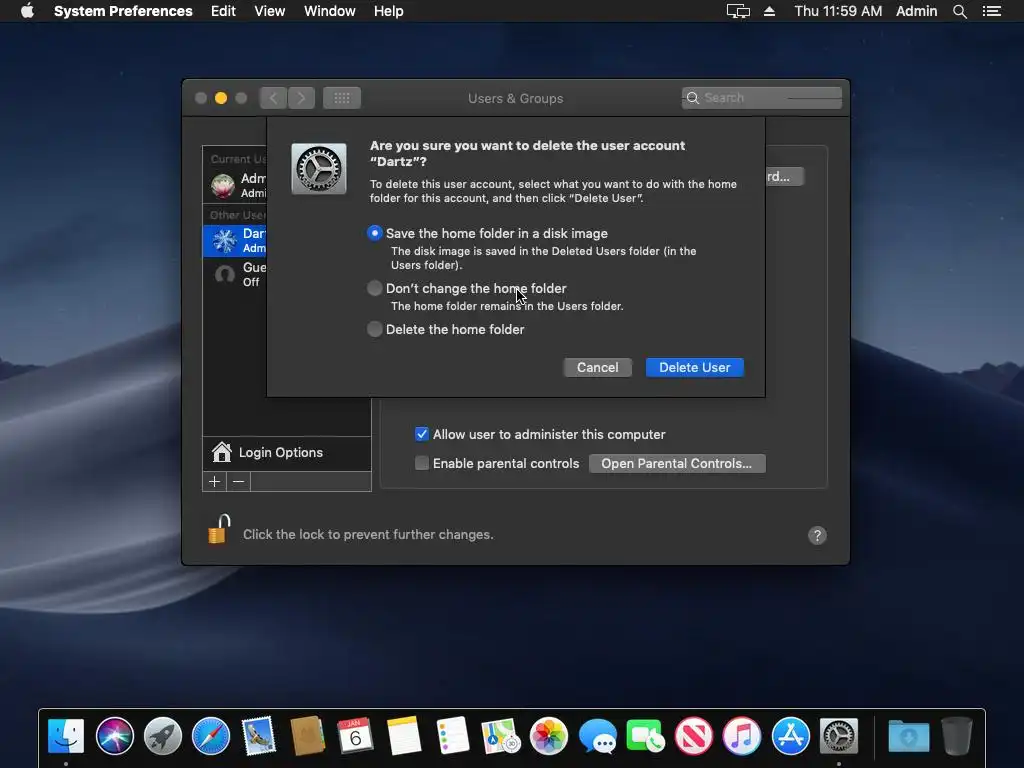Screen dimensions: 1024x768
Task: Open Spotlight search magnifier in menu bar
Action: click(x=959, y=11)
